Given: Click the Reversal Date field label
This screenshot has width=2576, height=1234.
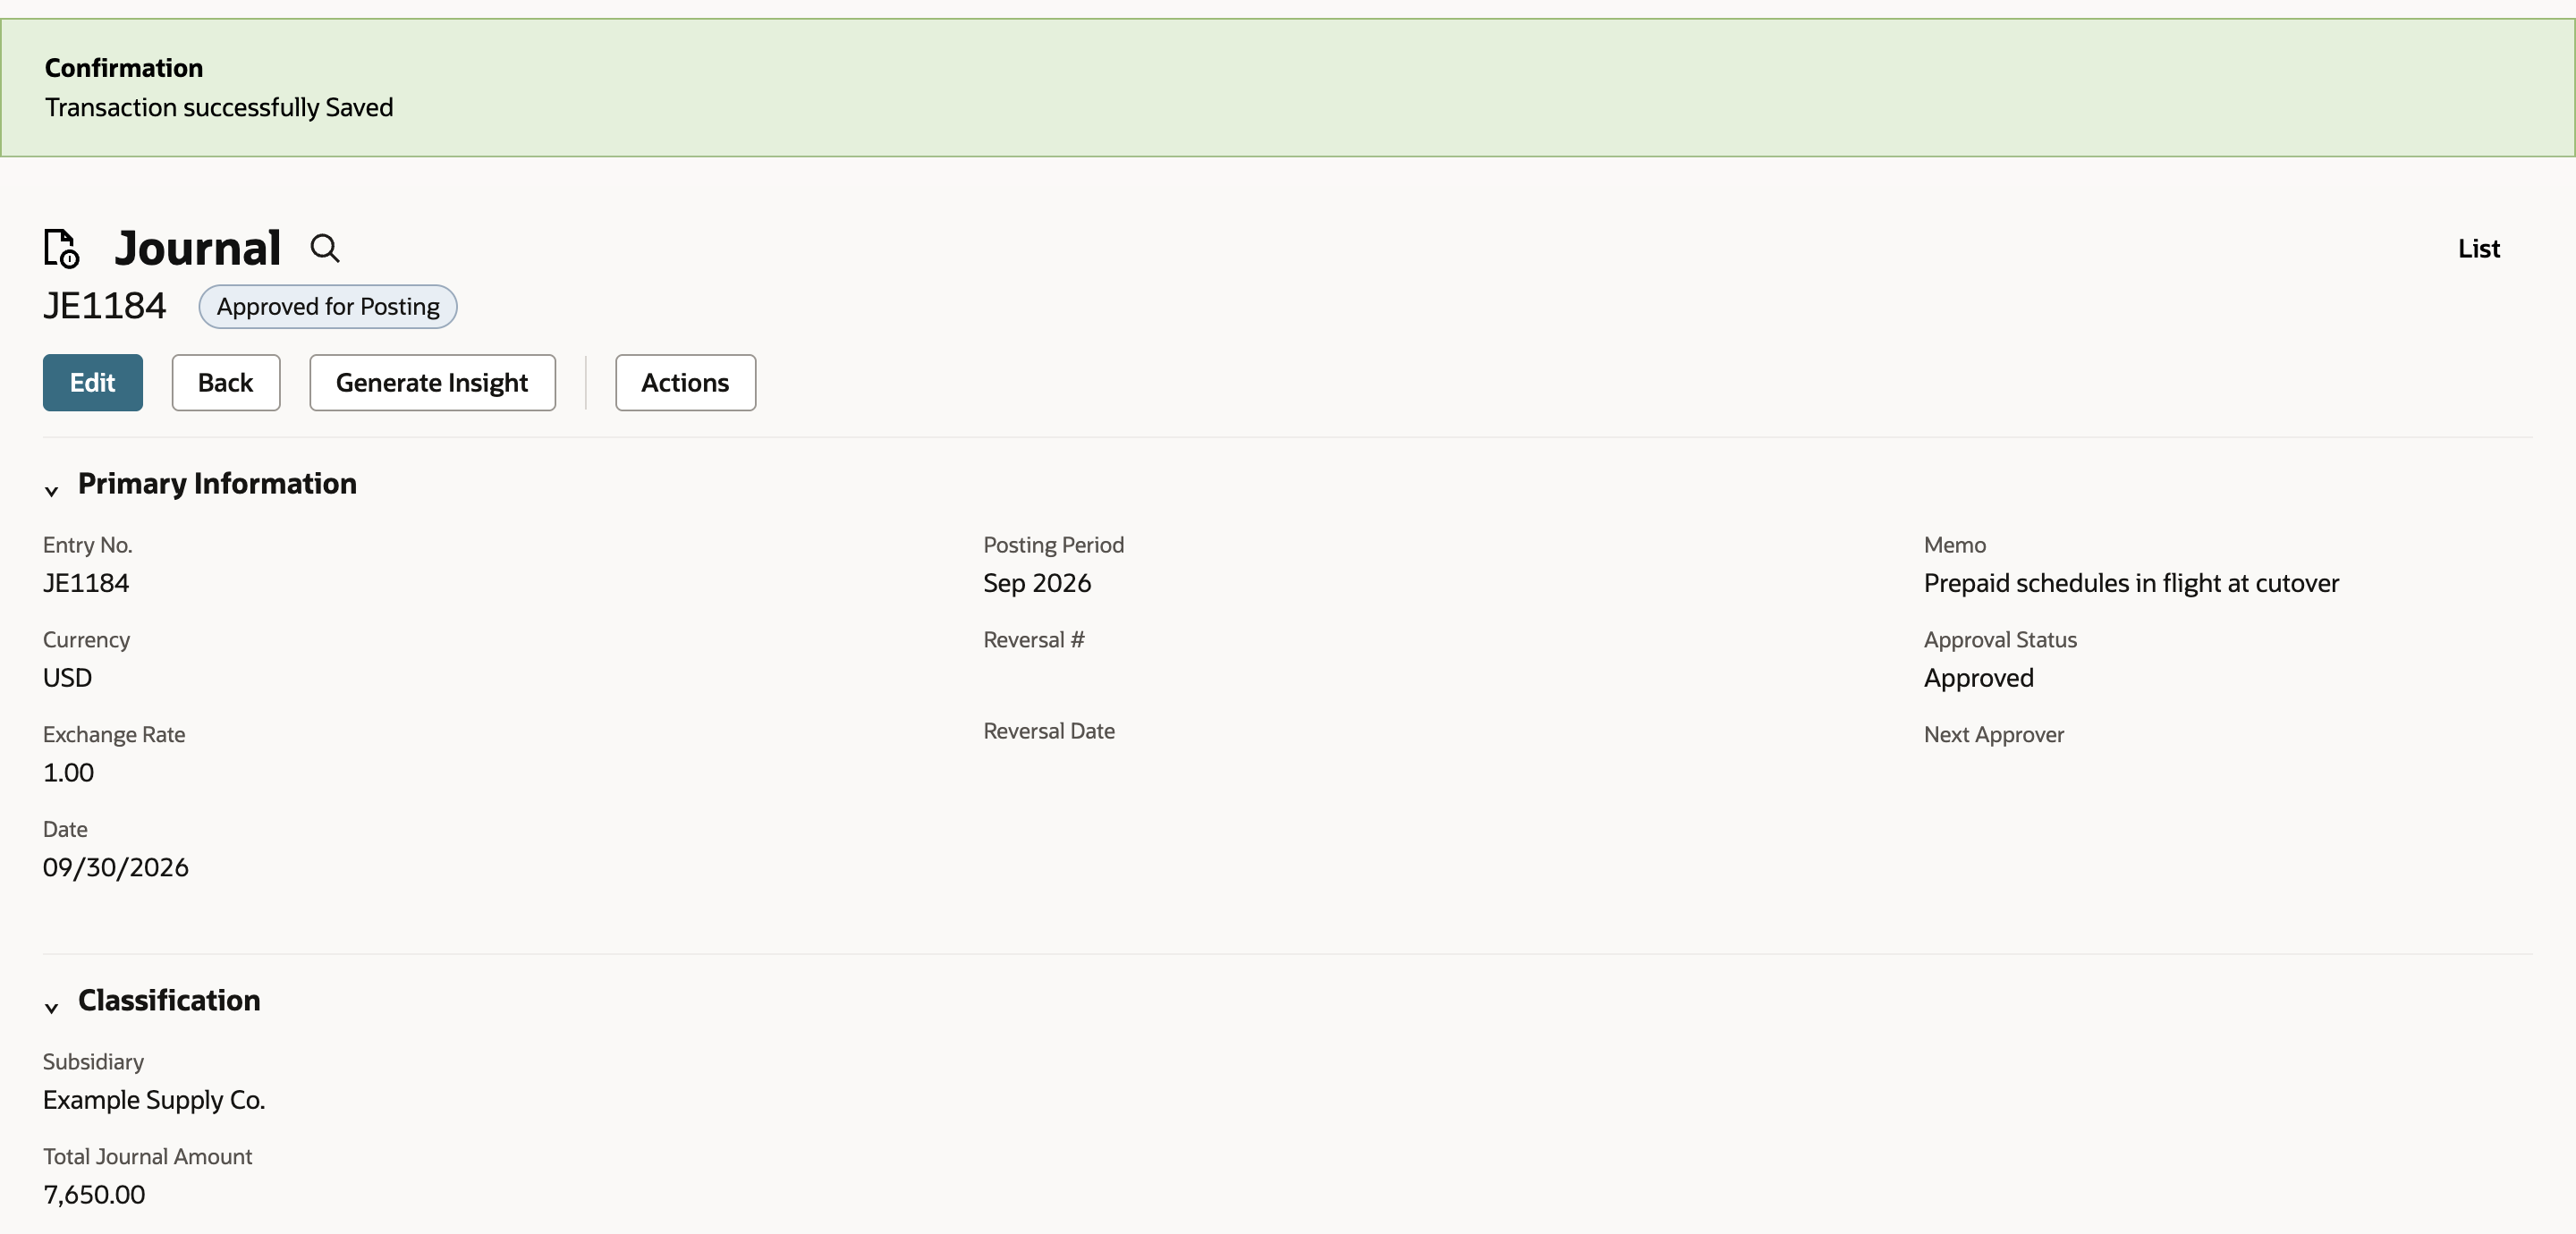Looking at the screenshot, I should 1049,731.
